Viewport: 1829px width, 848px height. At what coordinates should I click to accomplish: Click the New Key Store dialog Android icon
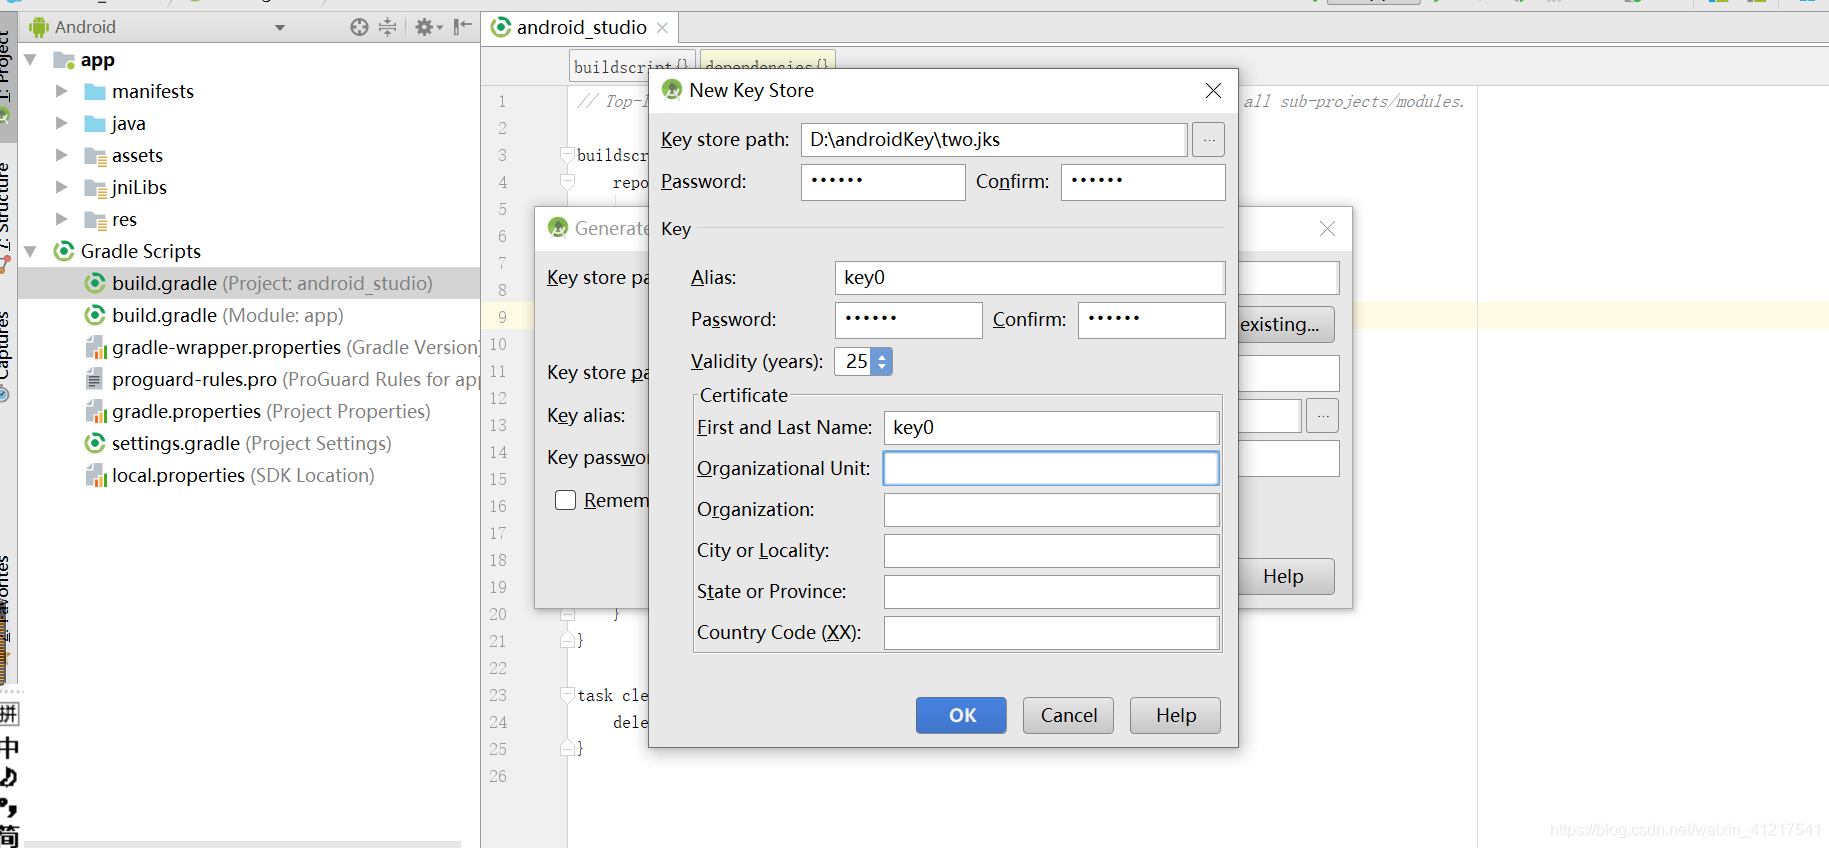tap(672, 90)
